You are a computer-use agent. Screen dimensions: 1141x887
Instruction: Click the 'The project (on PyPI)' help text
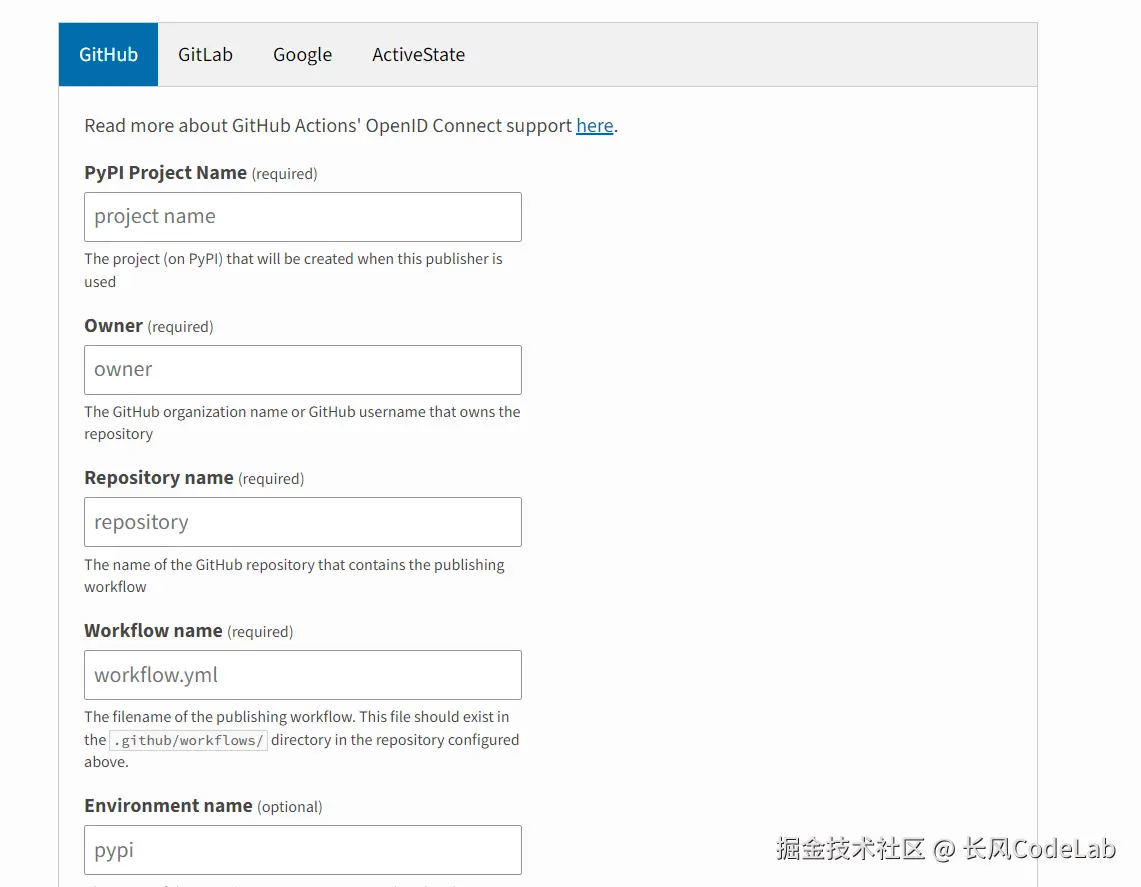tap(293, 270)
